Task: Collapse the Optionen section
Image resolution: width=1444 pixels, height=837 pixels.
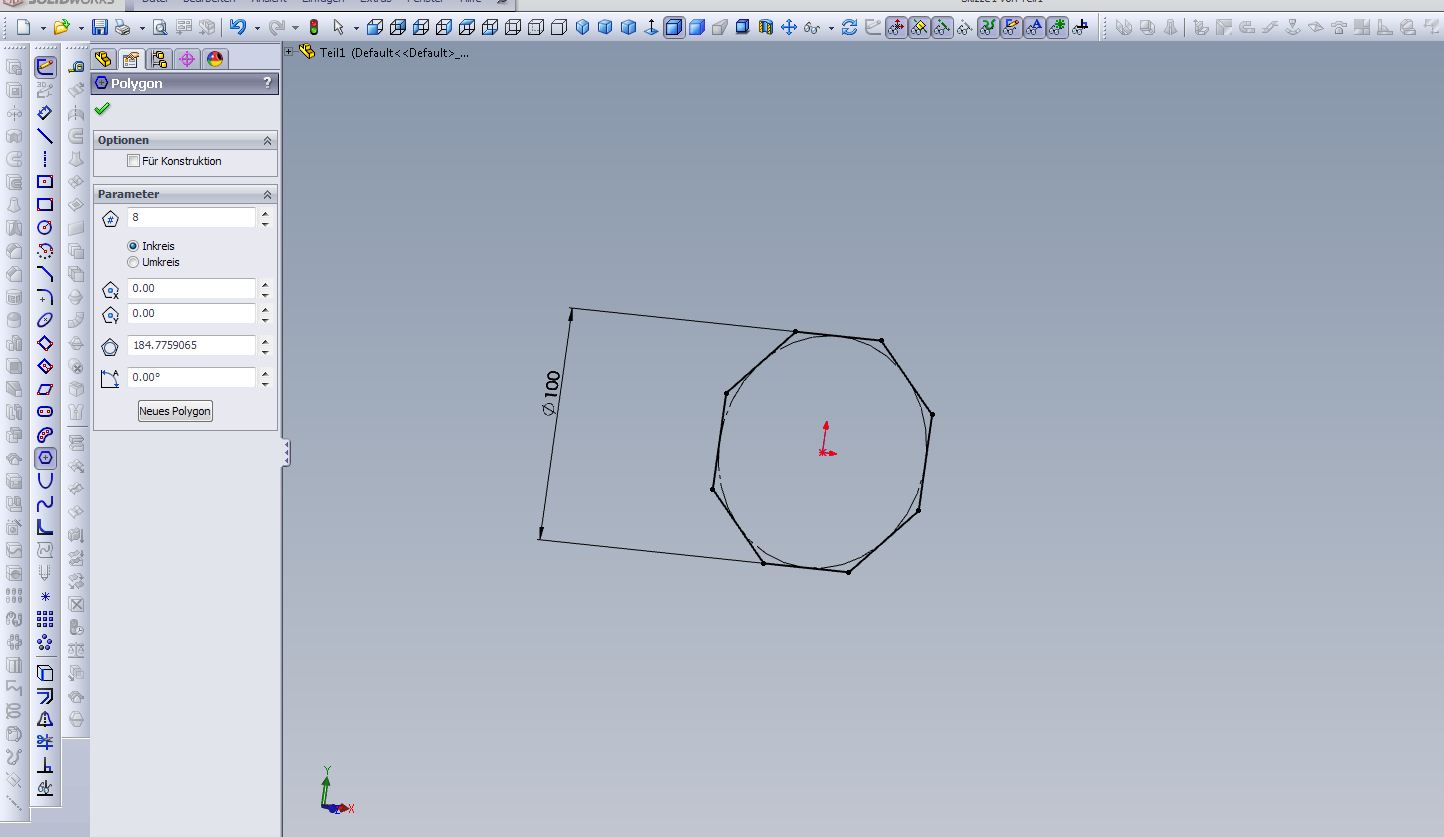Action: (267, 141)
